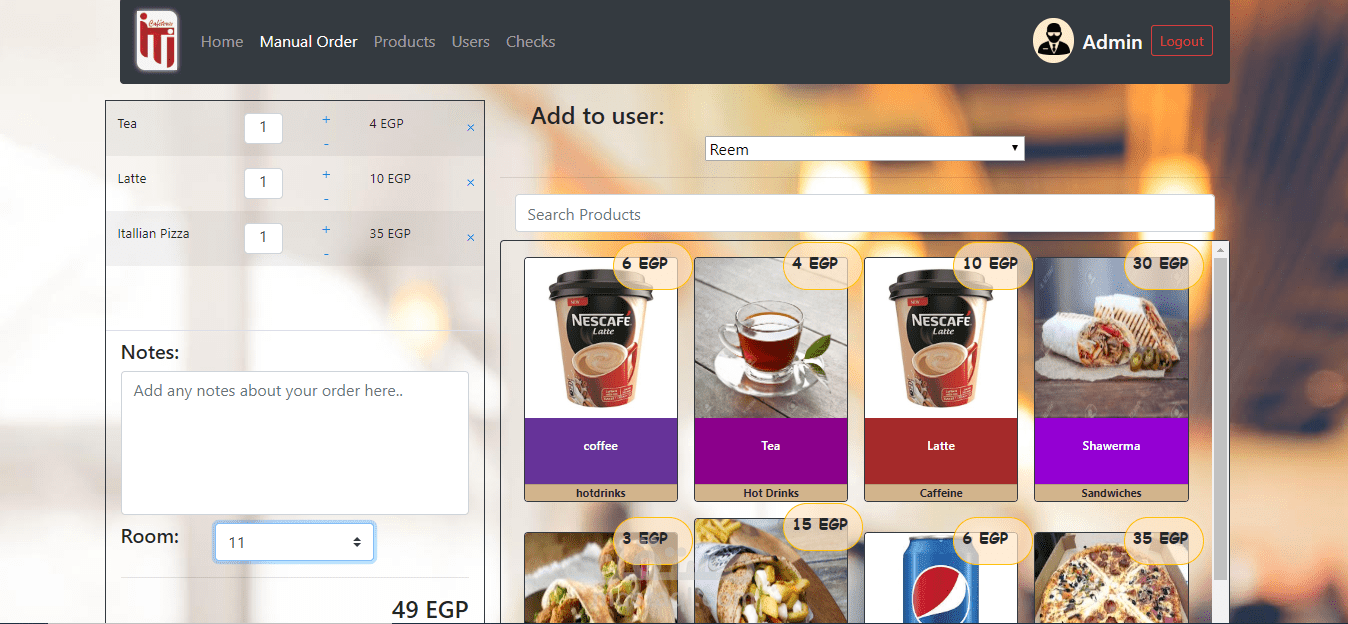Decrease Latte quantity with minus
The image size is (1348, 624).
(326, 199)
